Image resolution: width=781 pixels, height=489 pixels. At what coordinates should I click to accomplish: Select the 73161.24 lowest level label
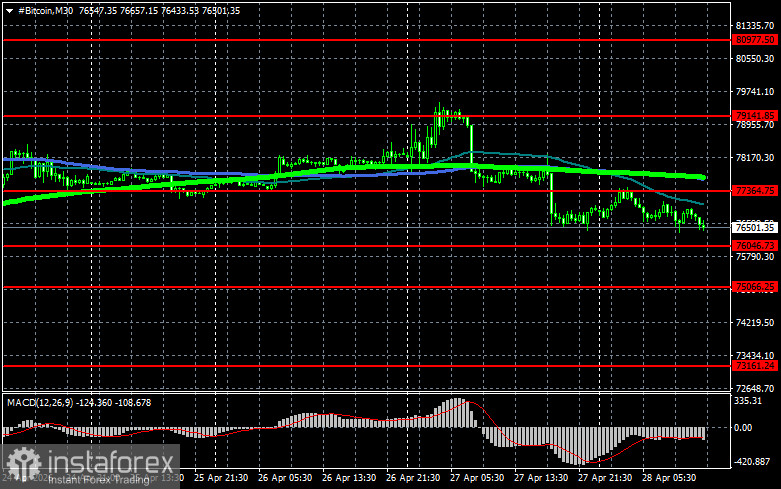click(755, 366)
